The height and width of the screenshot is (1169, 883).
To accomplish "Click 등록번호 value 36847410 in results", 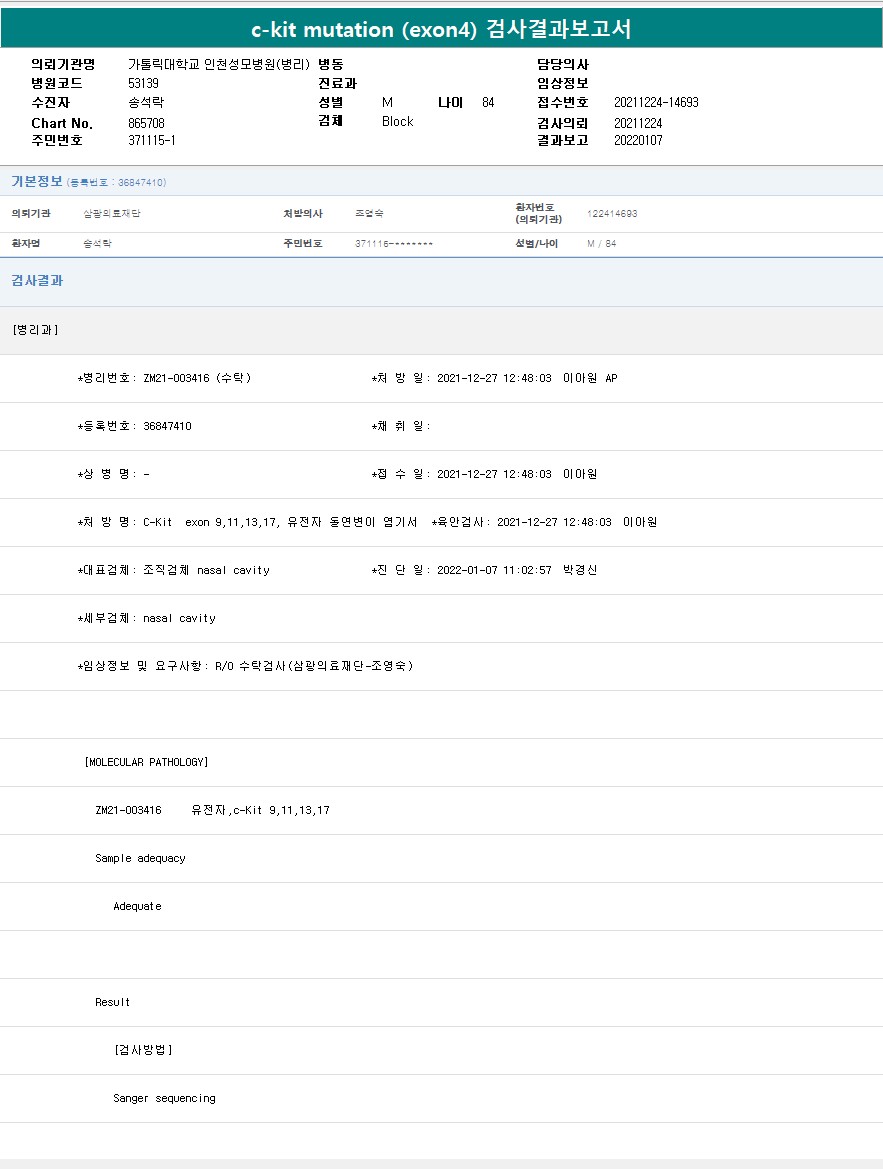I will click(167, 426).
